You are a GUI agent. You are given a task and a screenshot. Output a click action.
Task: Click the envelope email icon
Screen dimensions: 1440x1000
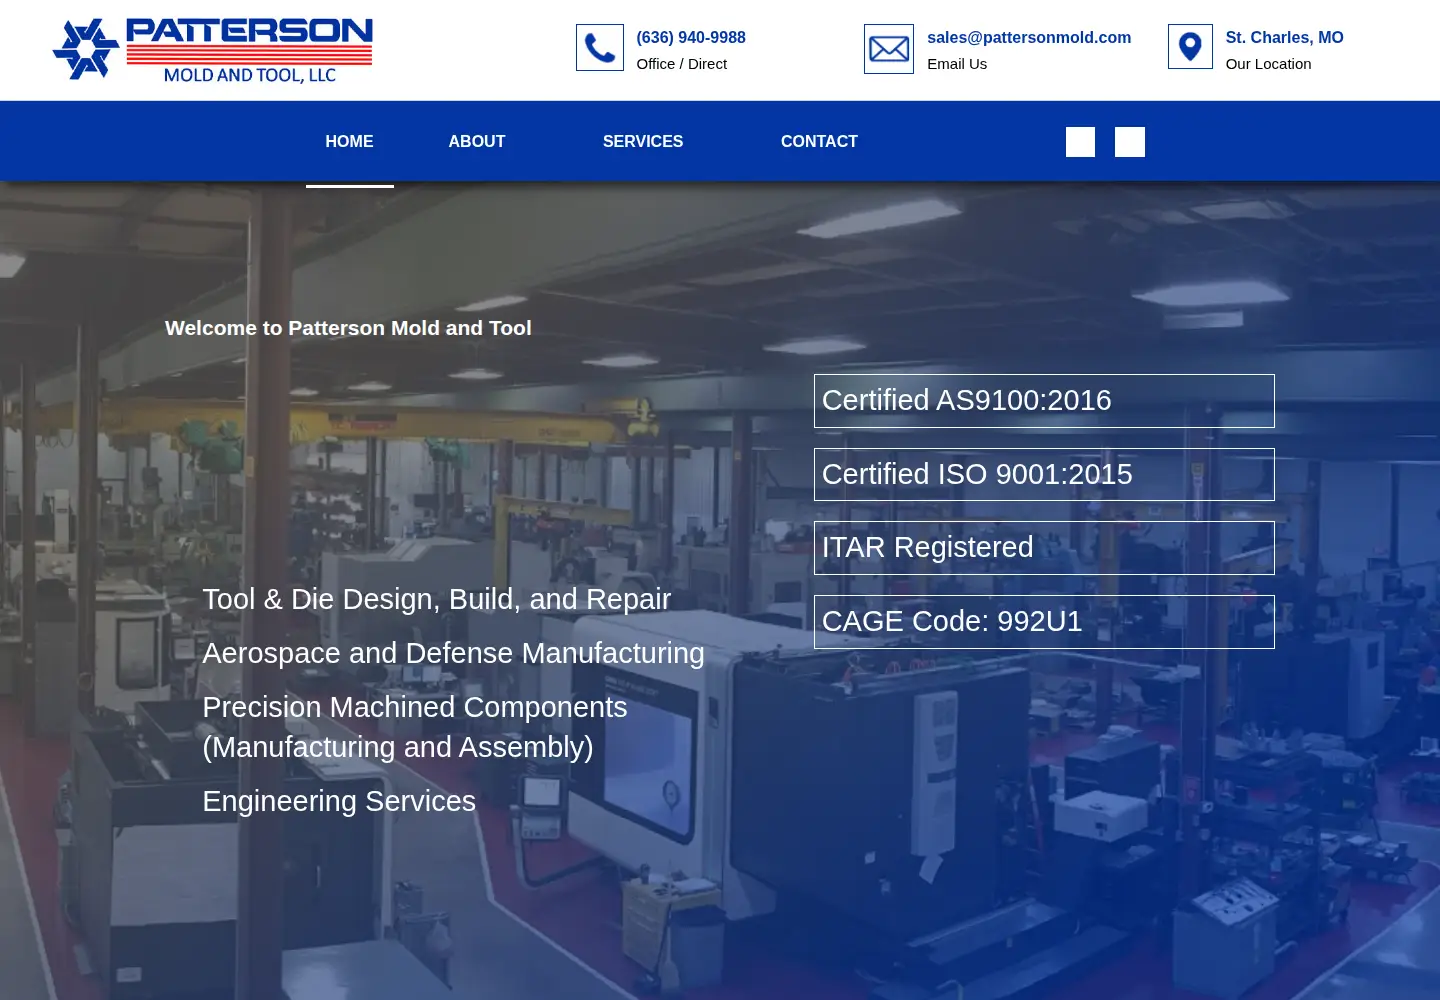coord(889,49)
